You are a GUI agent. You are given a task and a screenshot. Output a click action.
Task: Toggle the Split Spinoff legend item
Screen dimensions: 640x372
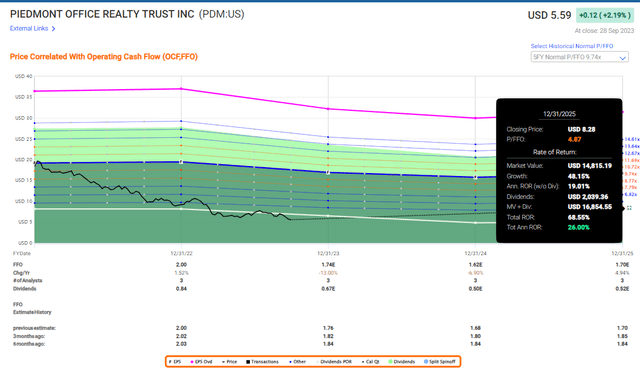(x=440, y=362)
